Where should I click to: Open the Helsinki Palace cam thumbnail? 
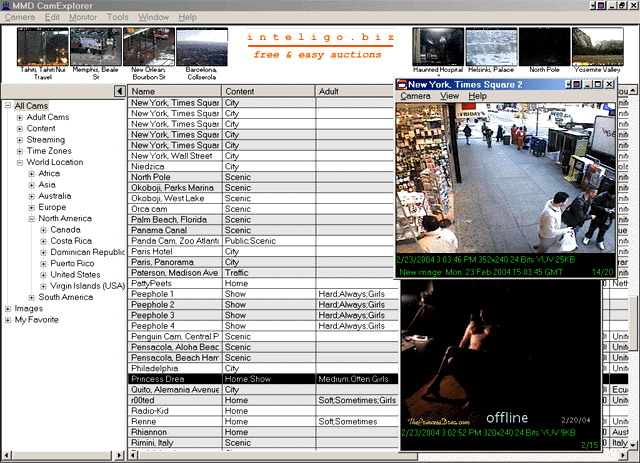[491, 47]
